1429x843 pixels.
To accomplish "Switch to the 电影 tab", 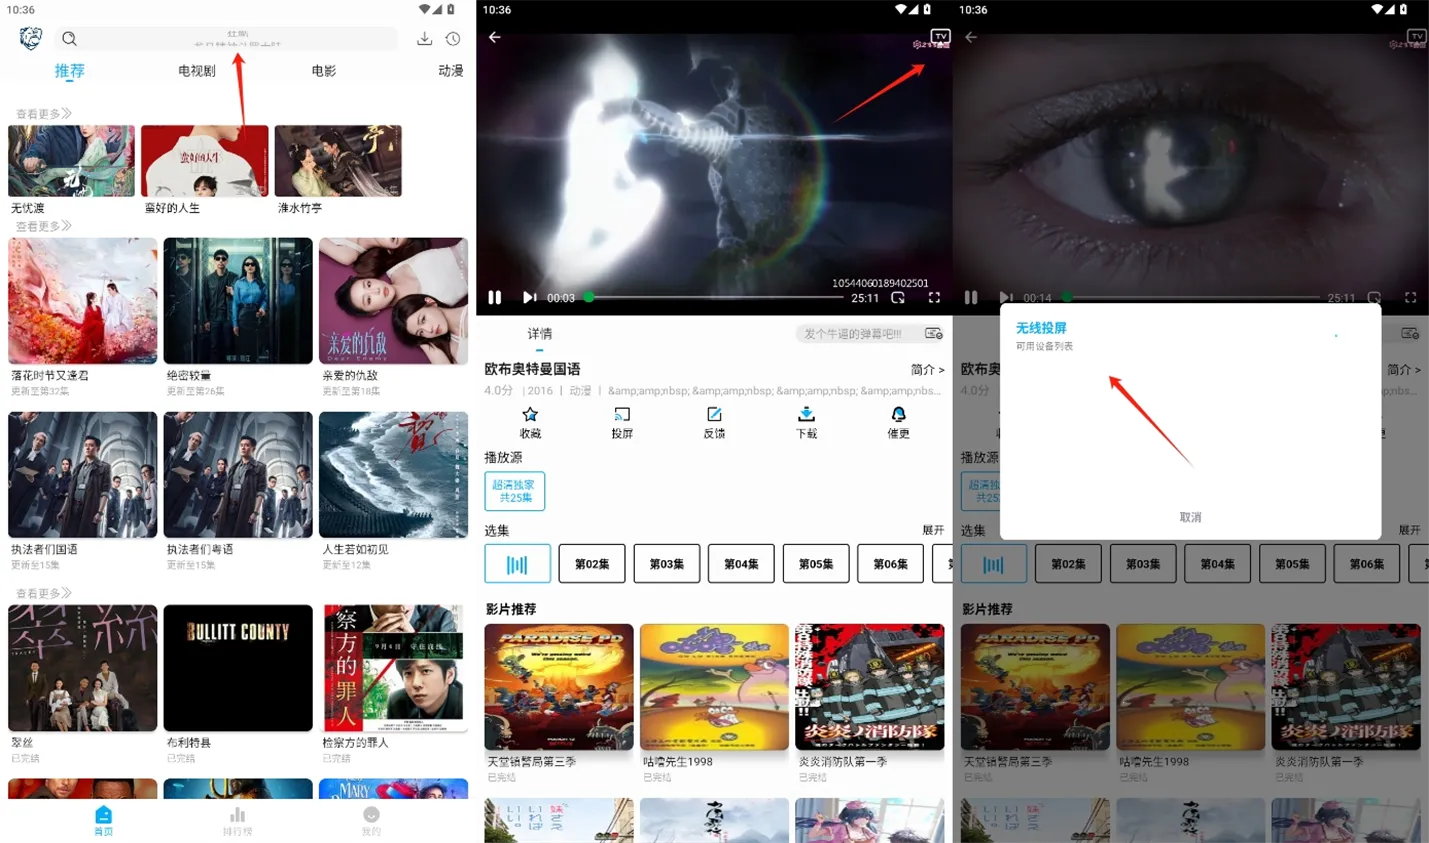I will [x=324, y=71].
